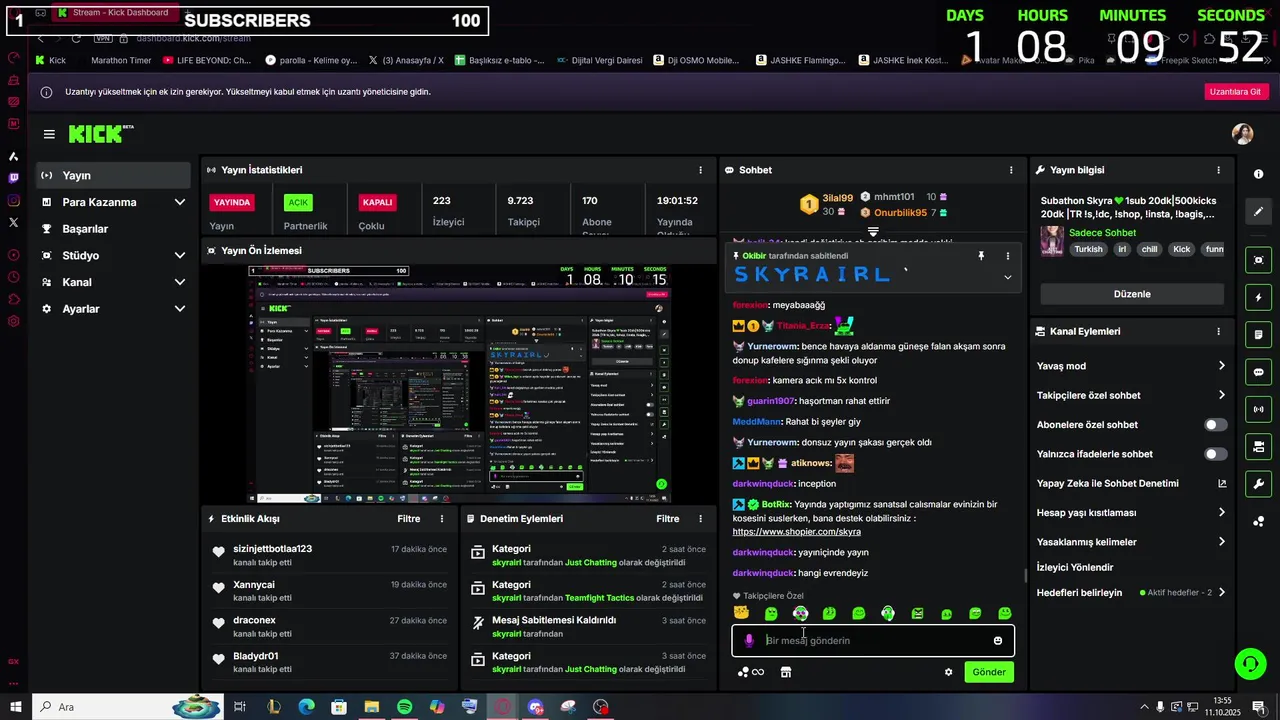Select the yellow cat emote
The width and height of the screenshot is (1280, 720).
point(741,612)
